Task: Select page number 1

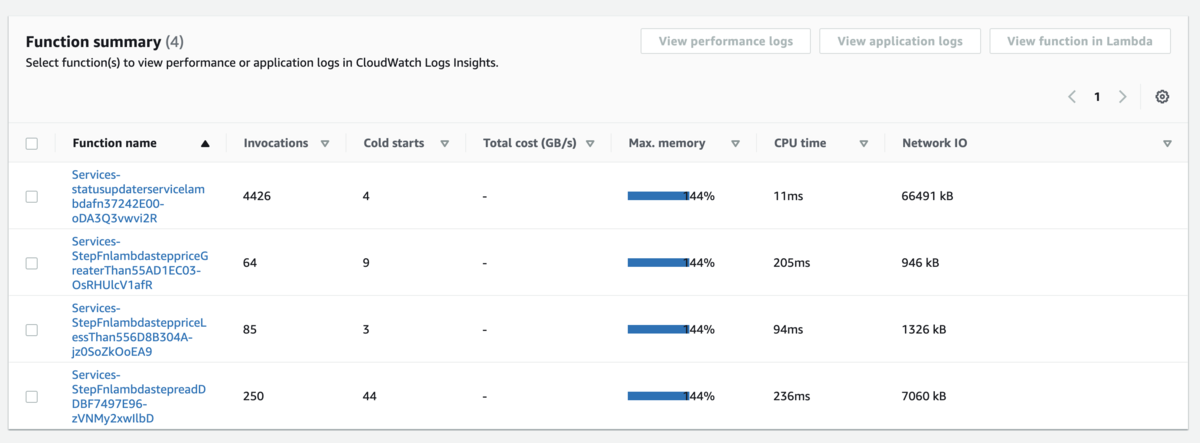Action: [x=1097, y=97]
